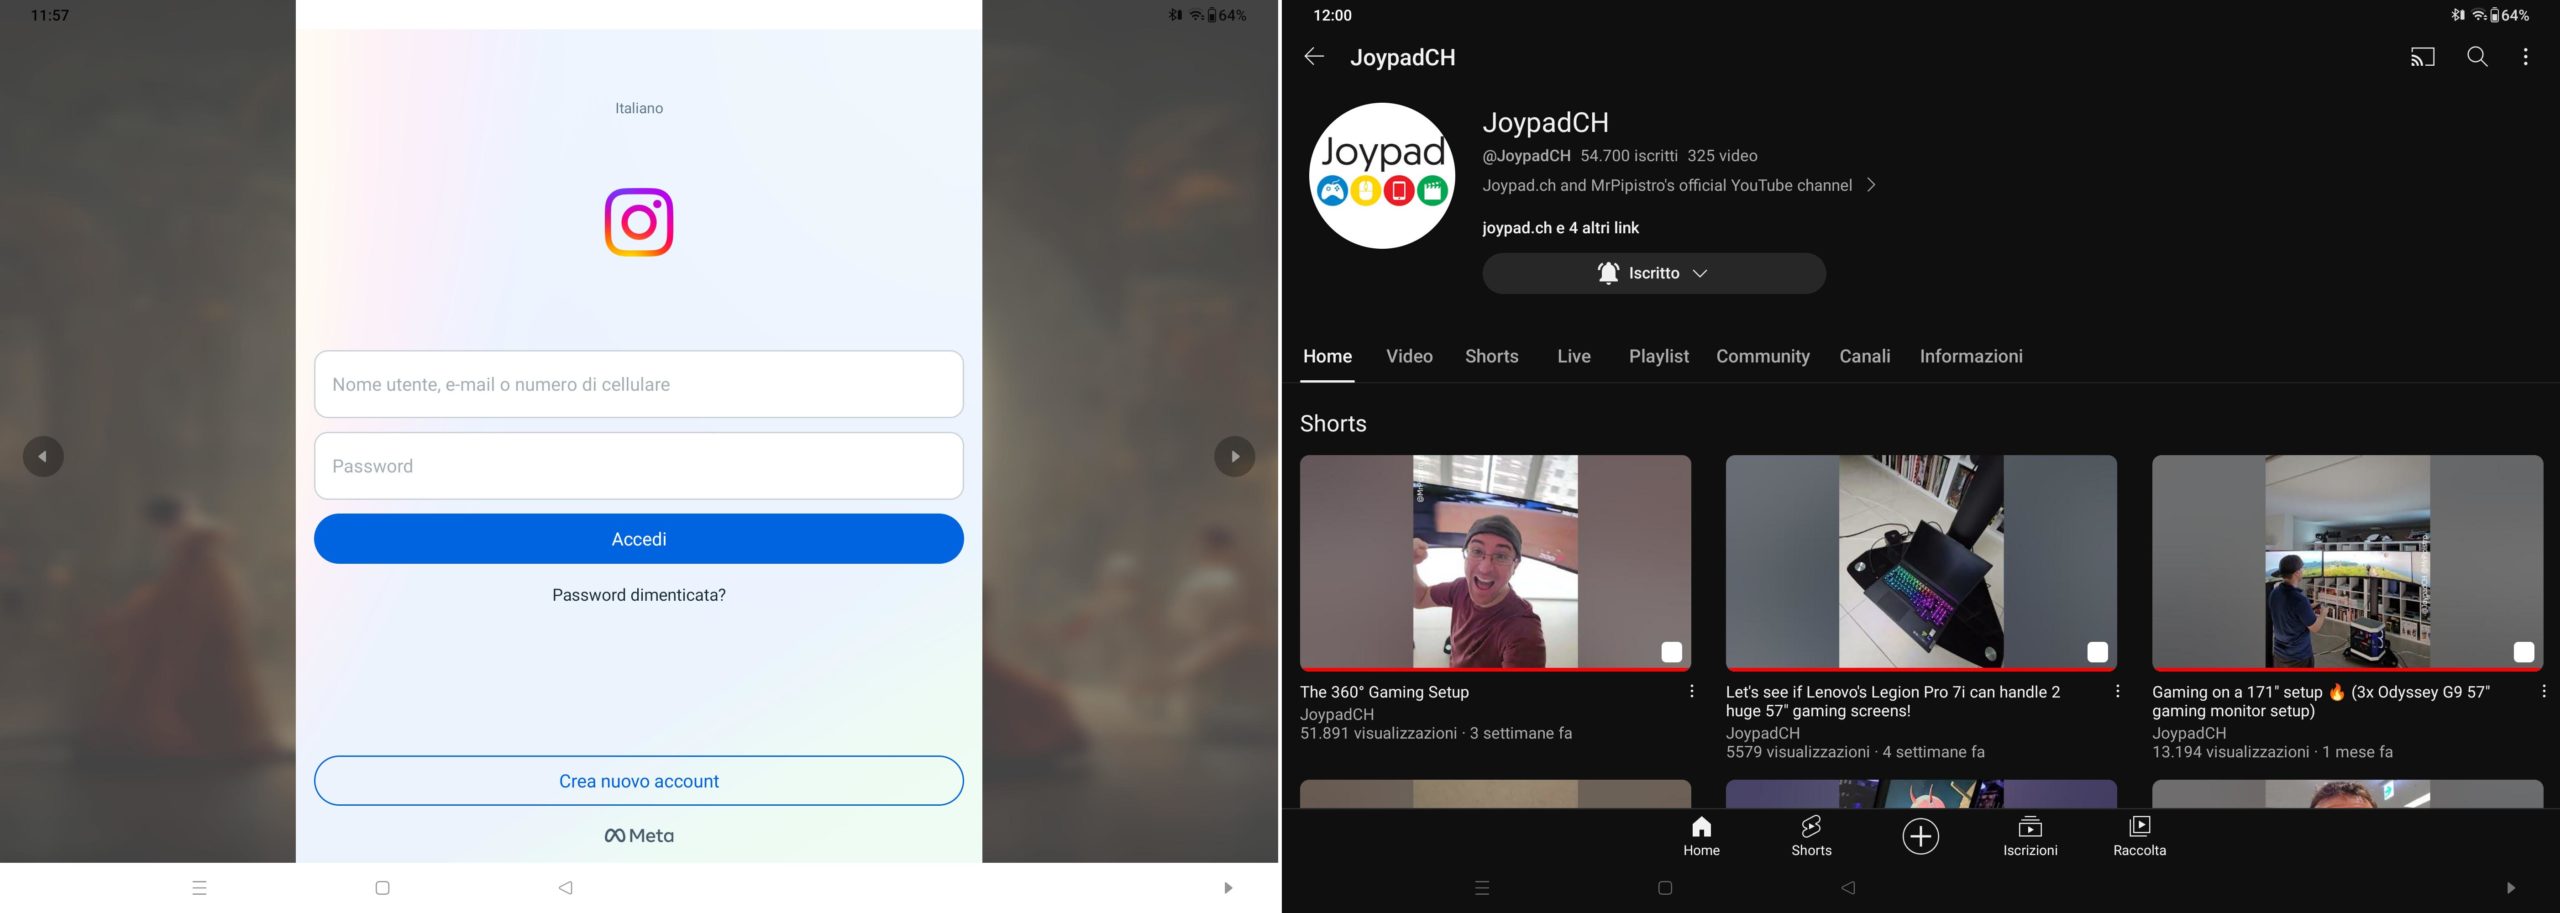Switch to the Home channel tab
The image size is (2560, 913).
[x=1327, y=357]
